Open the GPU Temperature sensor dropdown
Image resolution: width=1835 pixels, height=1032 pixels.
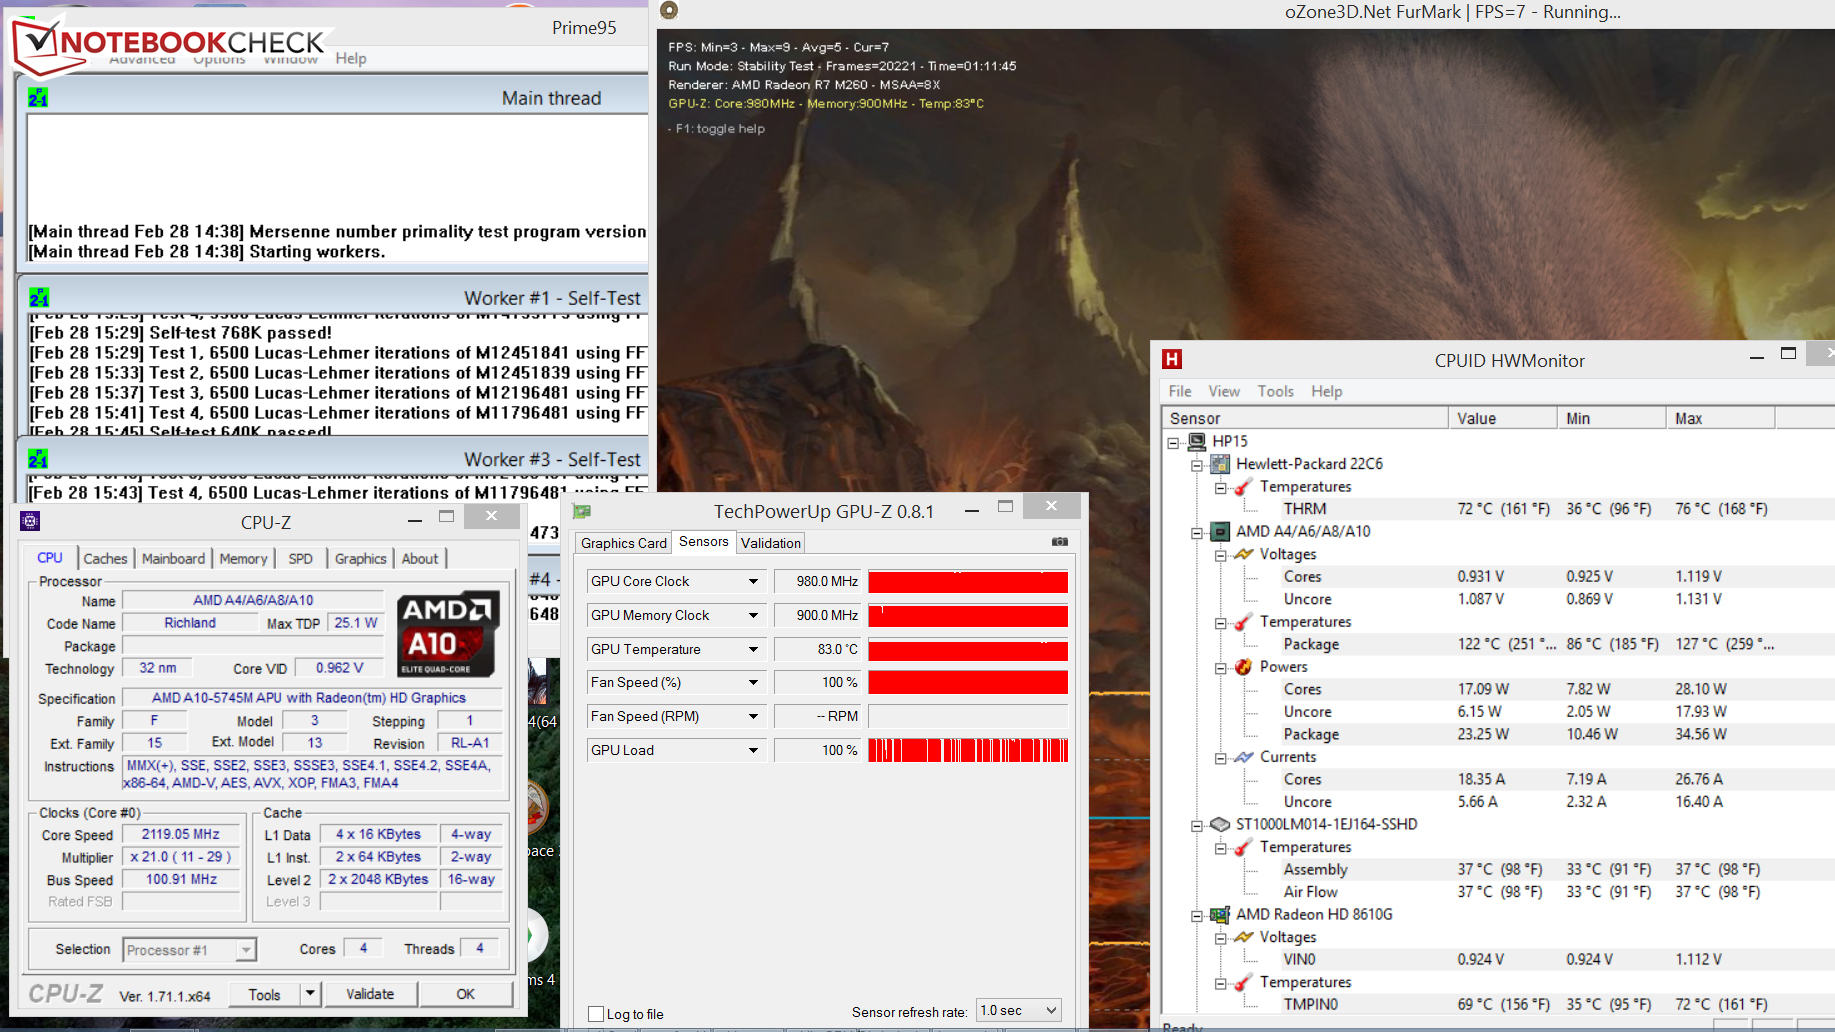pos(753,649)
